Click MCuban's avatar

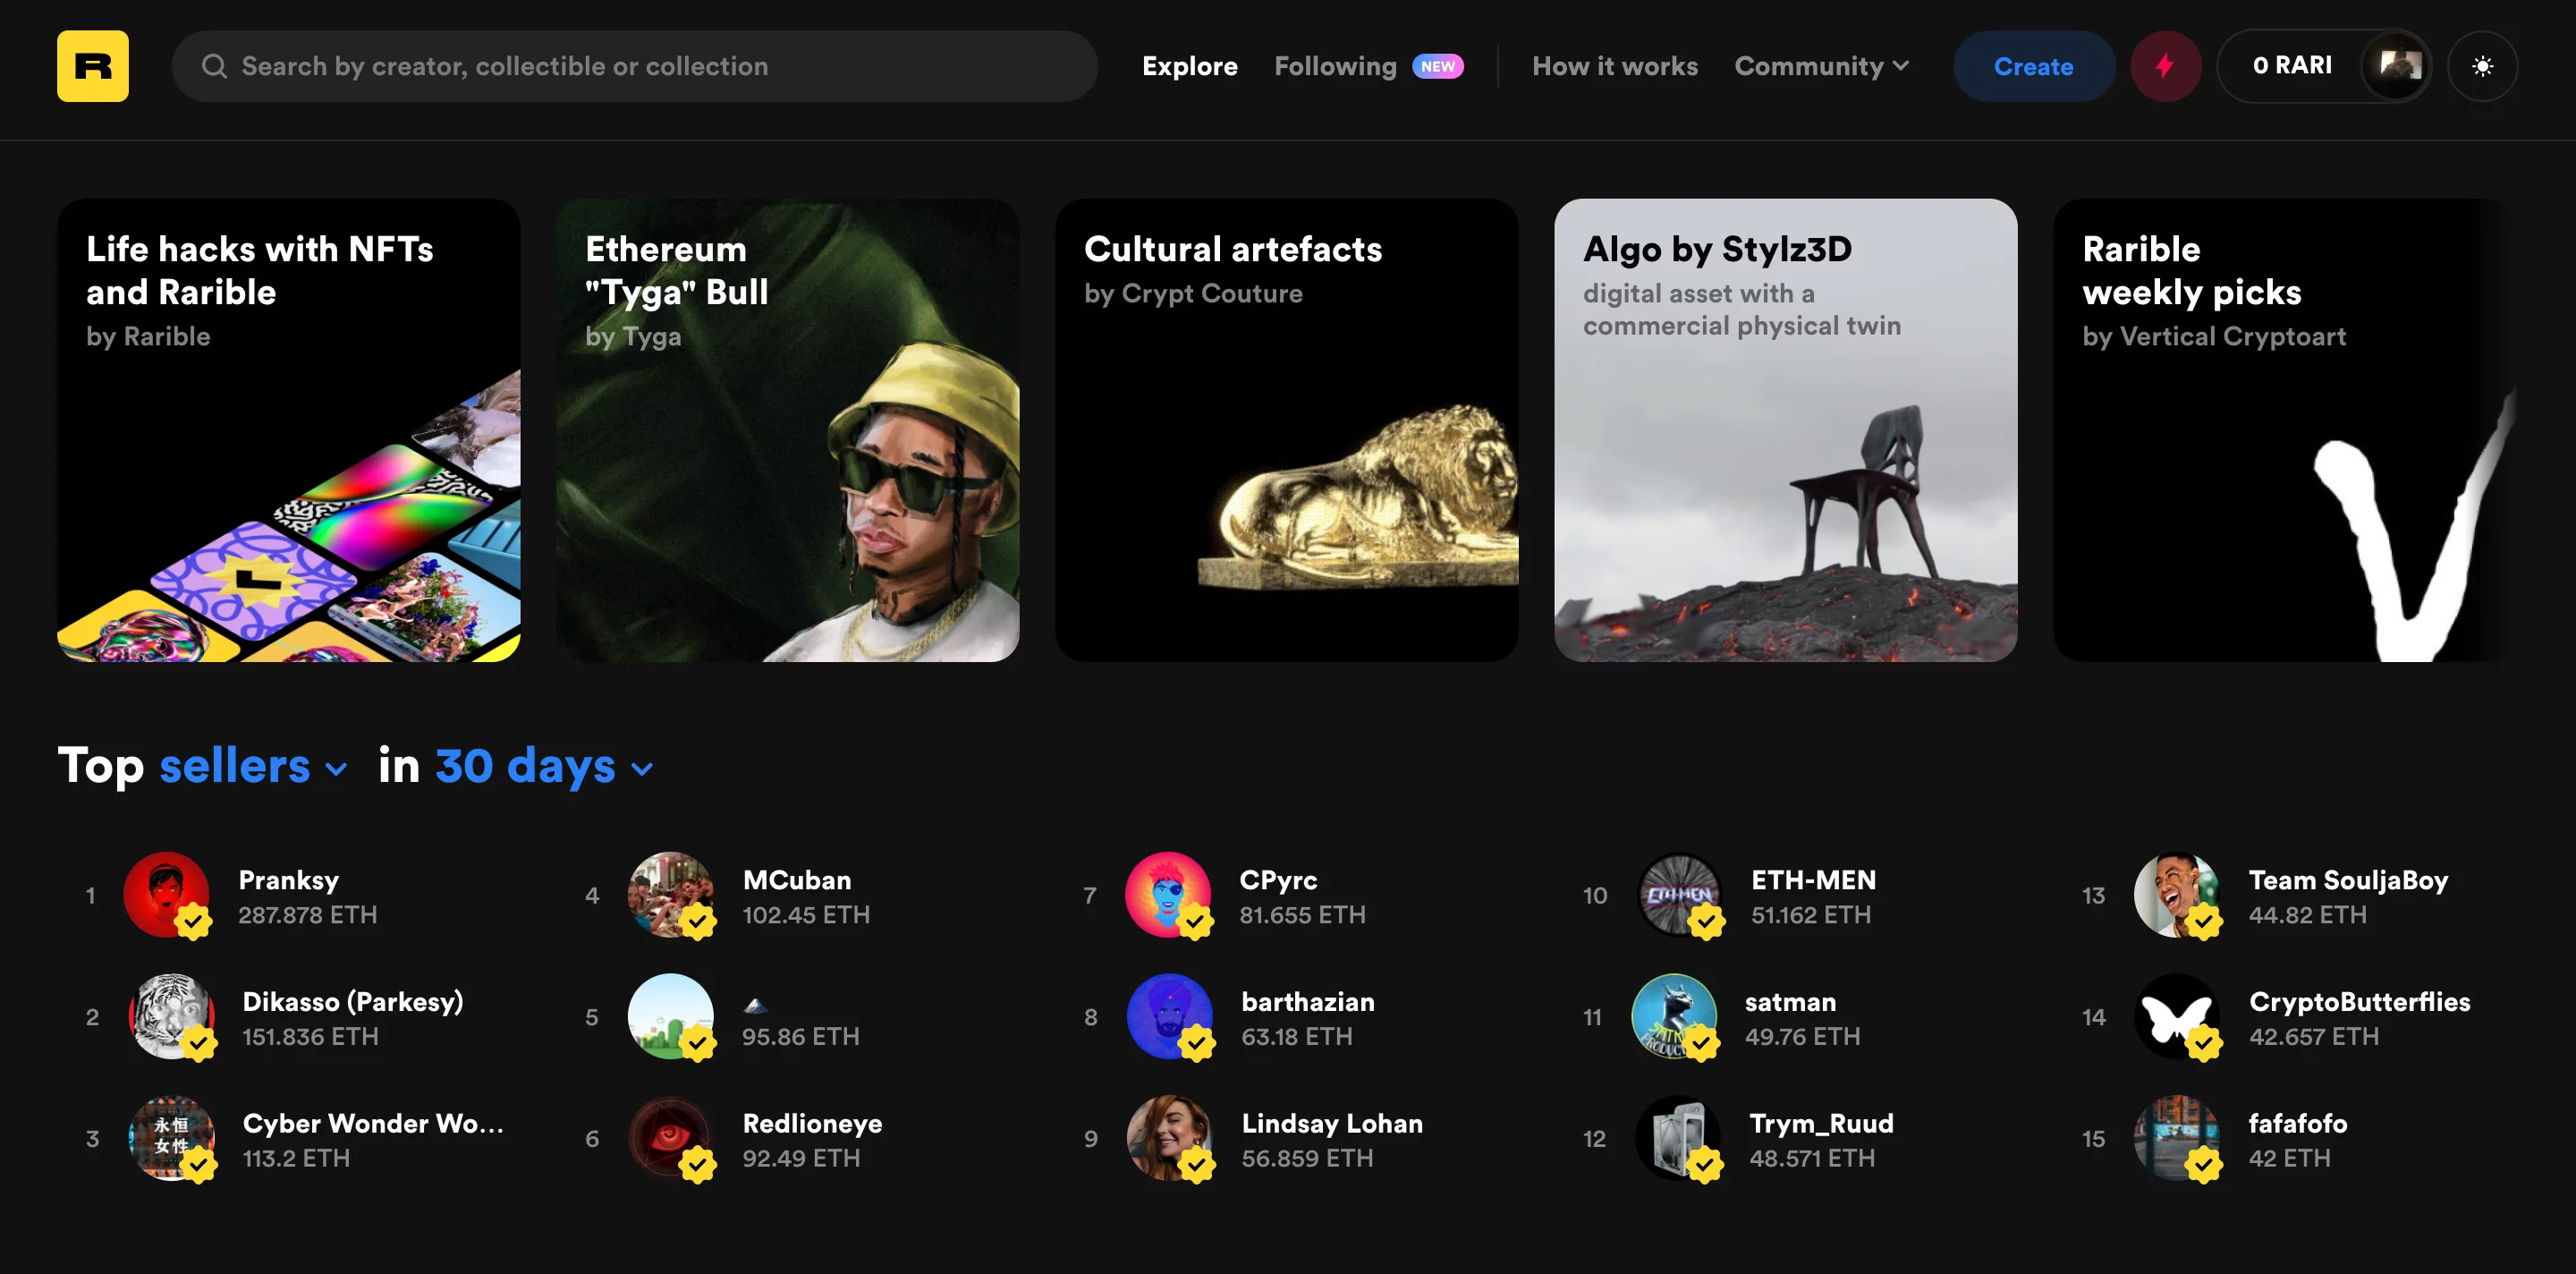(670, 895)
